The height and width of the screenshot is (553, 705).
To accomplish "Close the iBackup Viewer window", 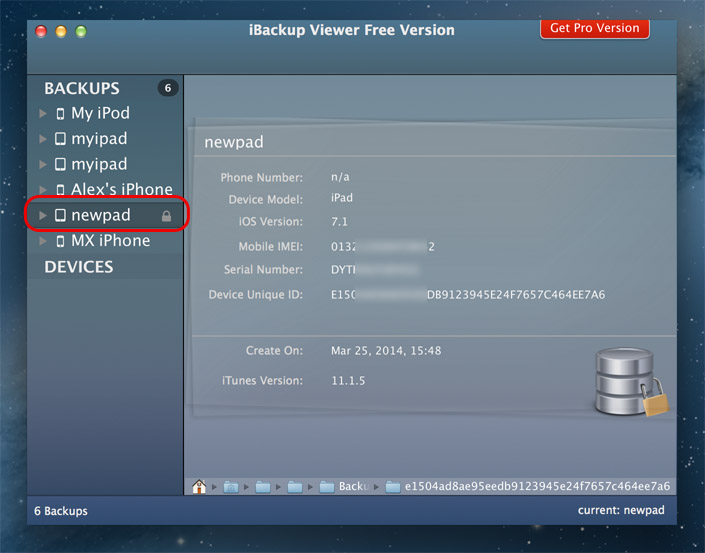I will click(x=41, y=31).
